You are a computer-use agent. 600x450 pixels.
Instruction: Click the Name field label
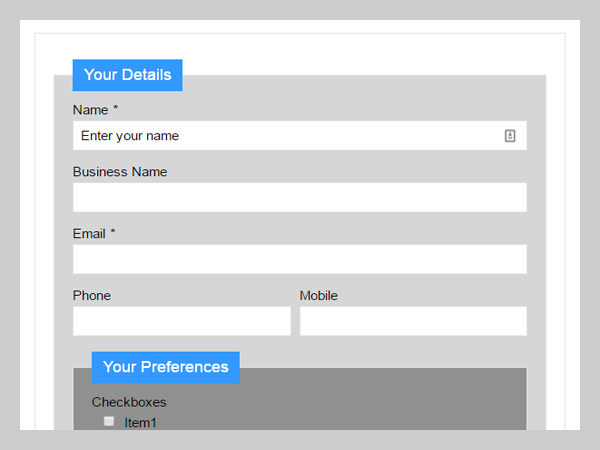[90, 110]
